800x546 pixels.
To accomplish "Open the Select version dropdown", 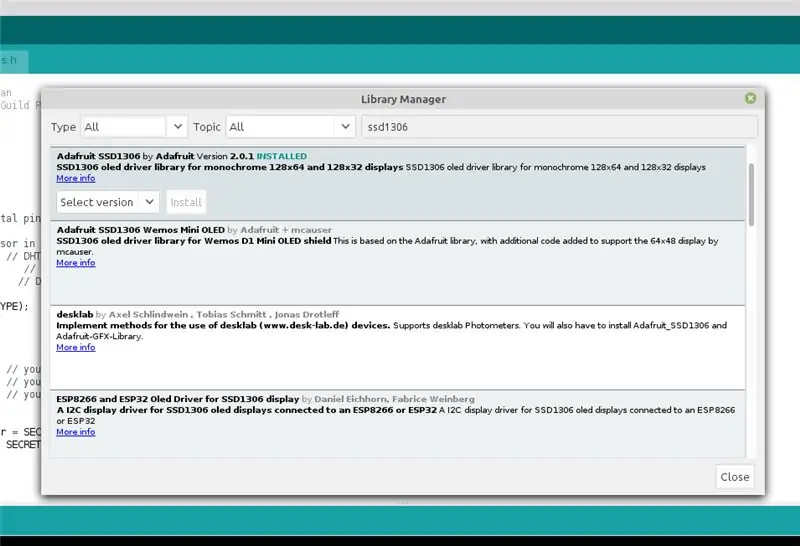I will pyautogui.click(x=108, y=202).
